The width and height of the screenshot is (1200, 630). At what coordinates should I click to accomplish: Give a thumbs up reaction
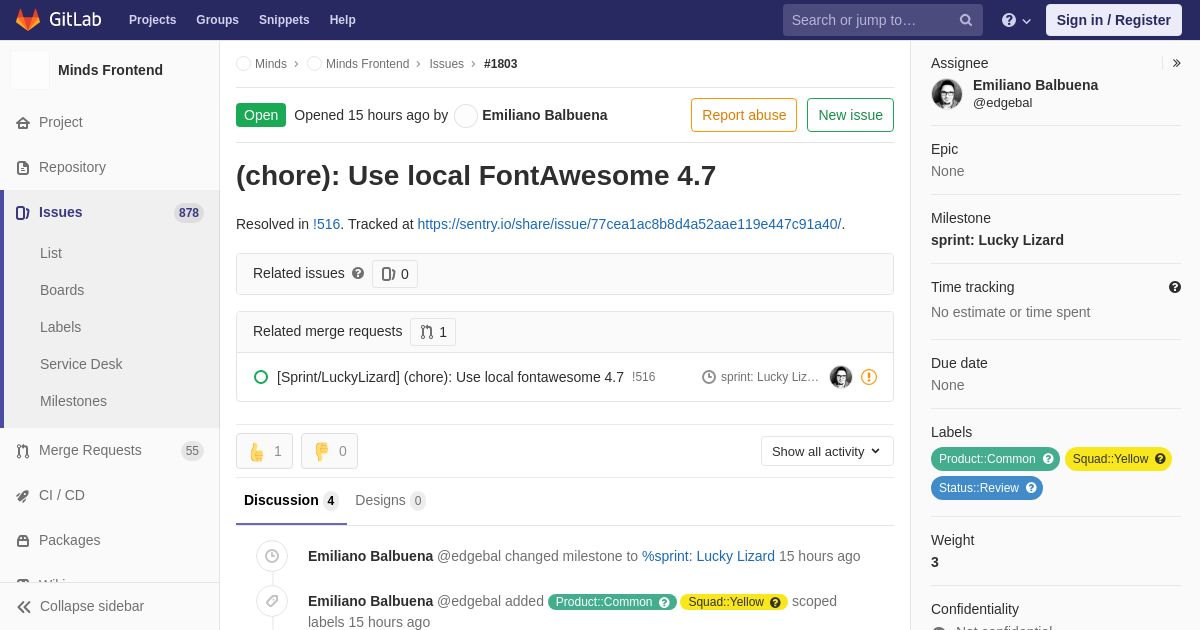265,451
